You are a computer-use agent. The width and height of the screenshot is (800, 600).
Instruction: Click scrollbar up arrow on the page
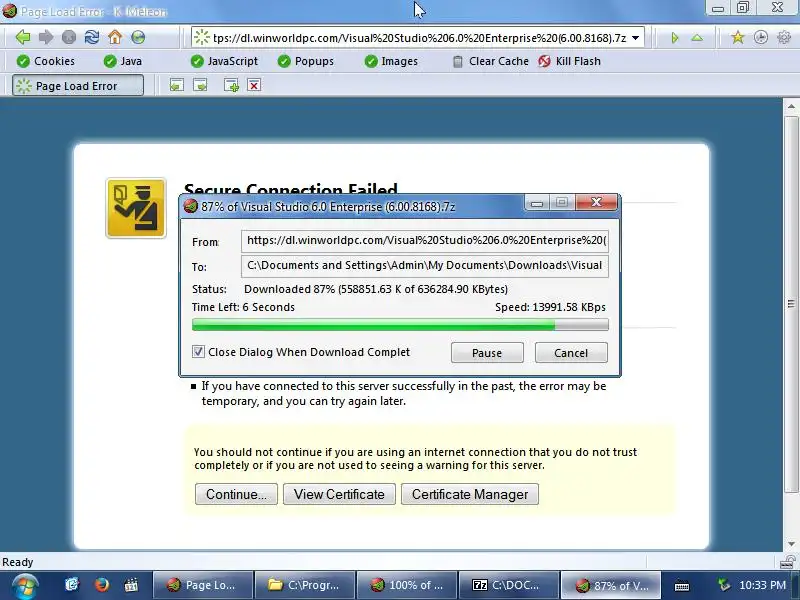coord(791,107)
